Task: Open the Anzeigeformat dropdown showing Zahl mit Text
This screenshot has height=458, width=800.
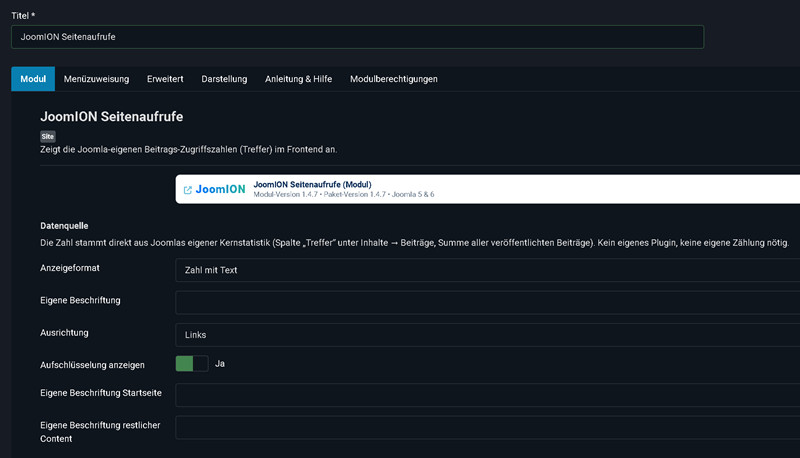Action: coord(487,270)
